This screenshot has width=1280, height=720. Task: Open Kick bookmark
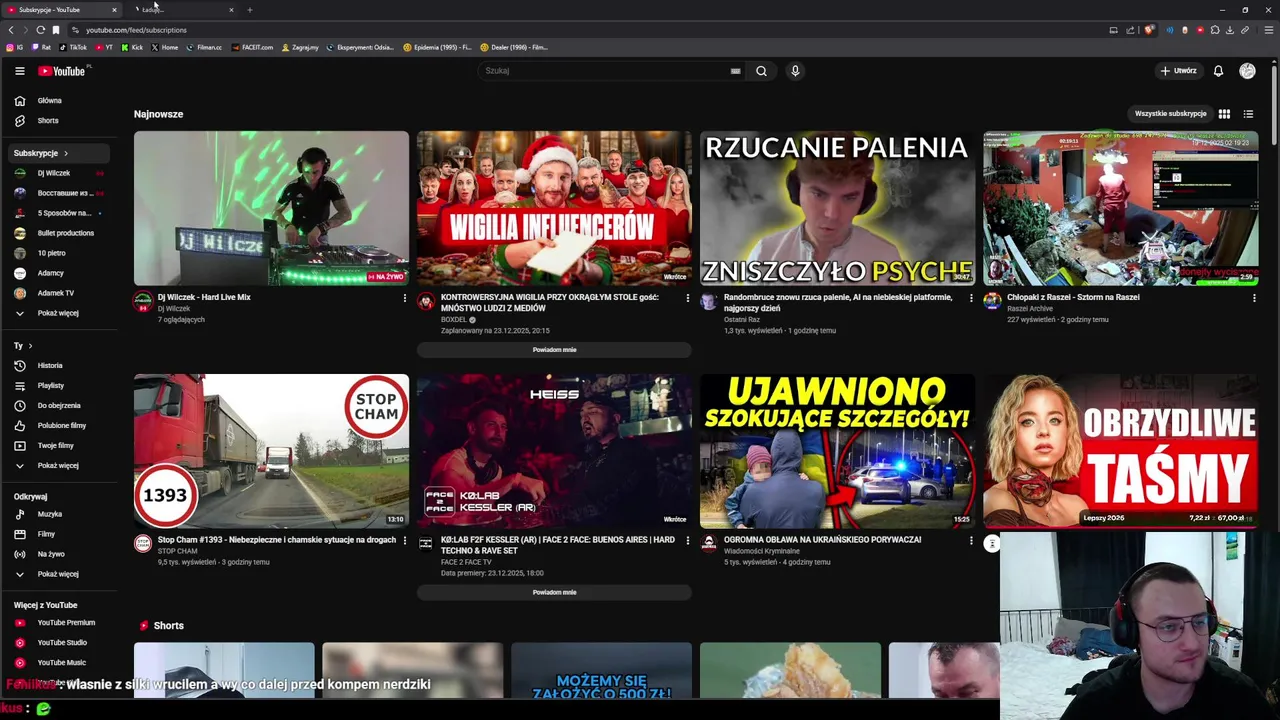pos(133,47)
